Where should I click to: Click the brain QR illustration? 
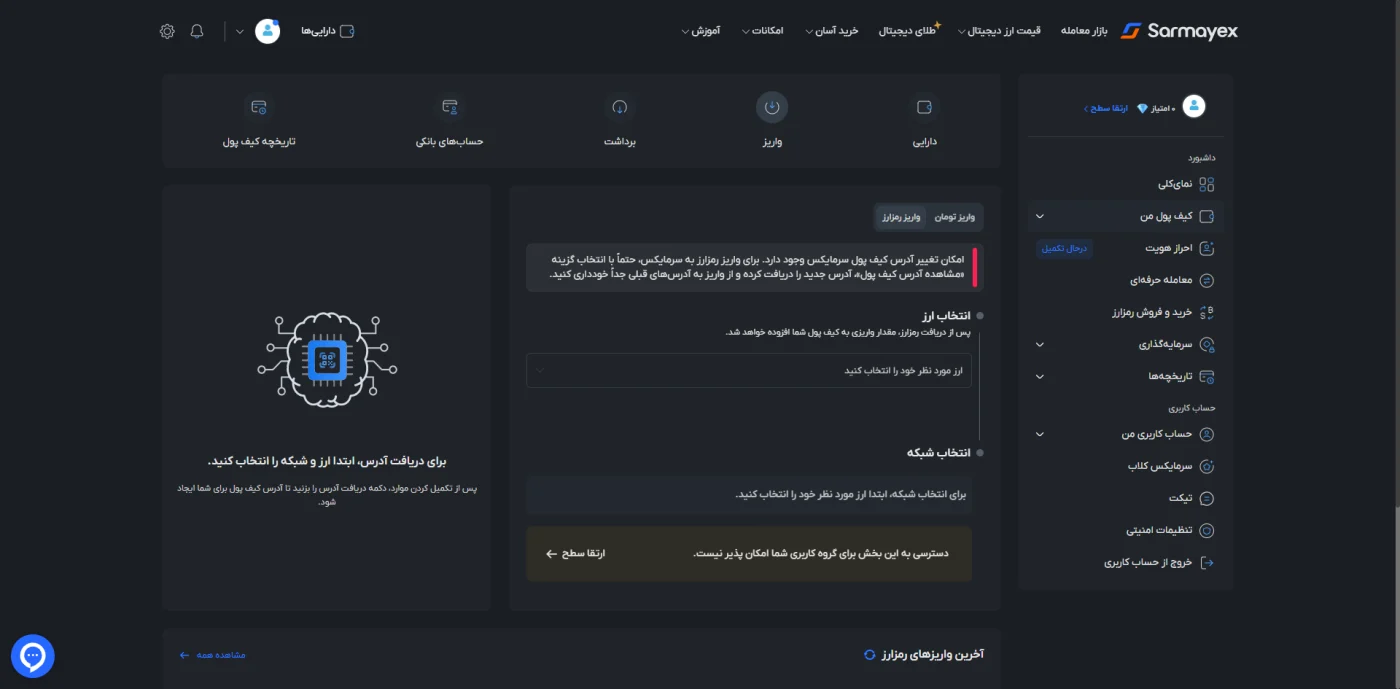[327, 360]
